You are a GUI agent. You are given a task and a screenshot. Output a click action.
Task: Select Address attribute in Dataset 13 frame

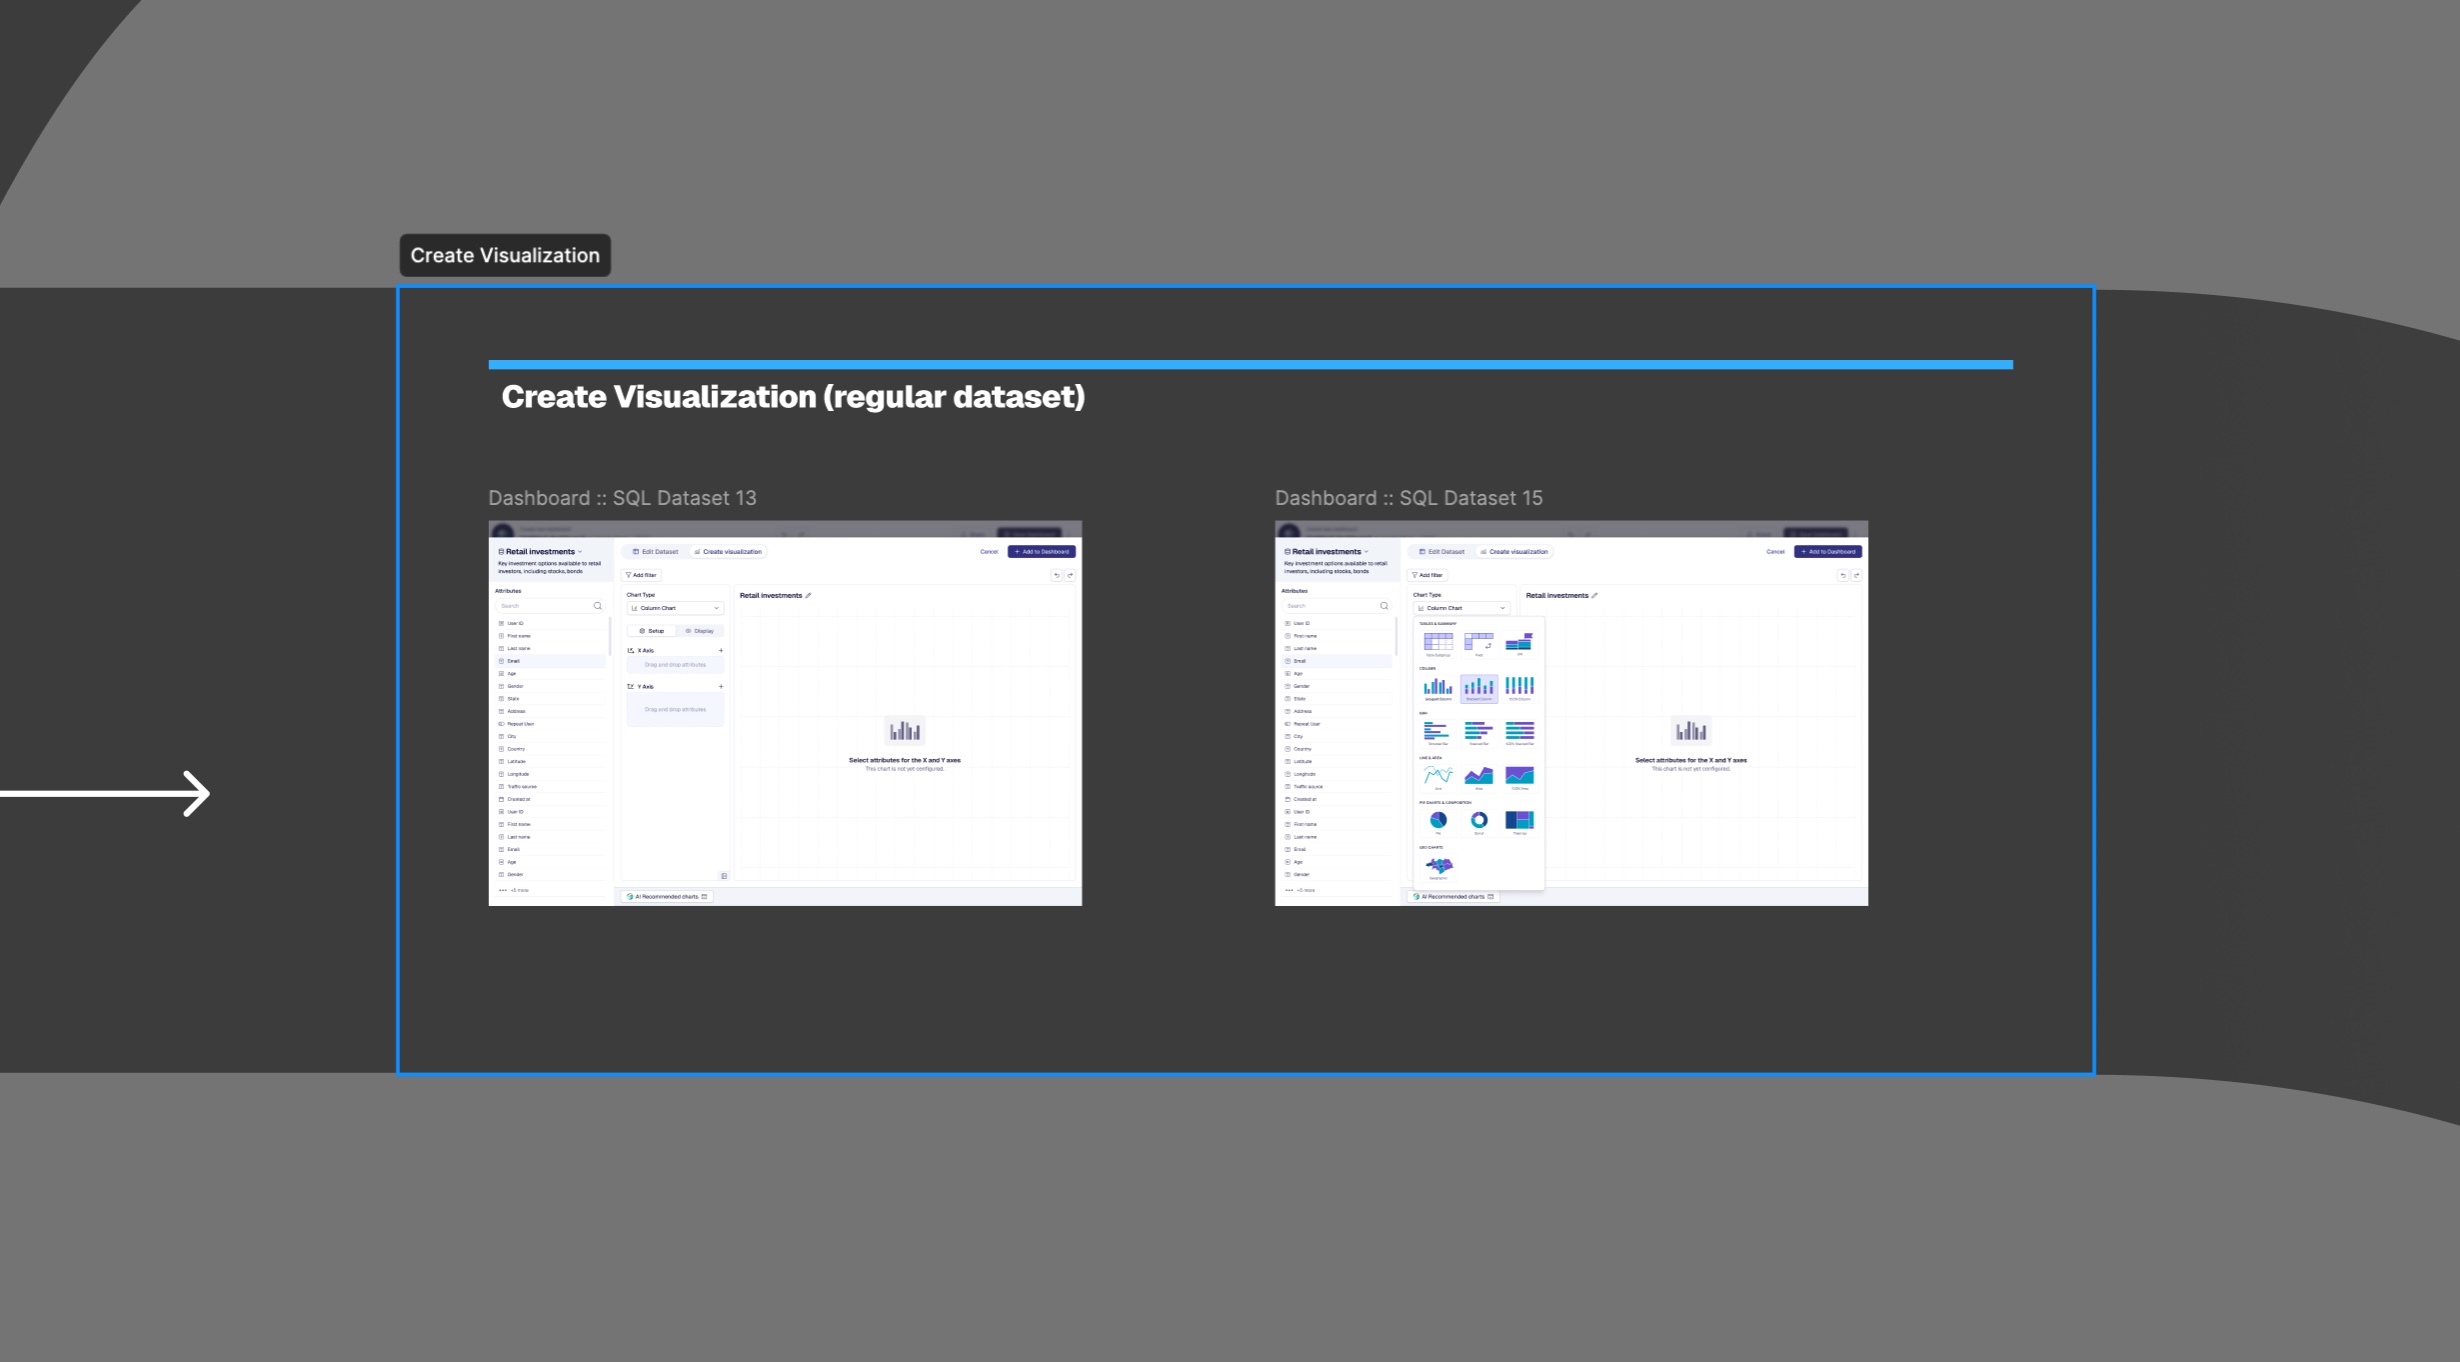click(551, 711)
